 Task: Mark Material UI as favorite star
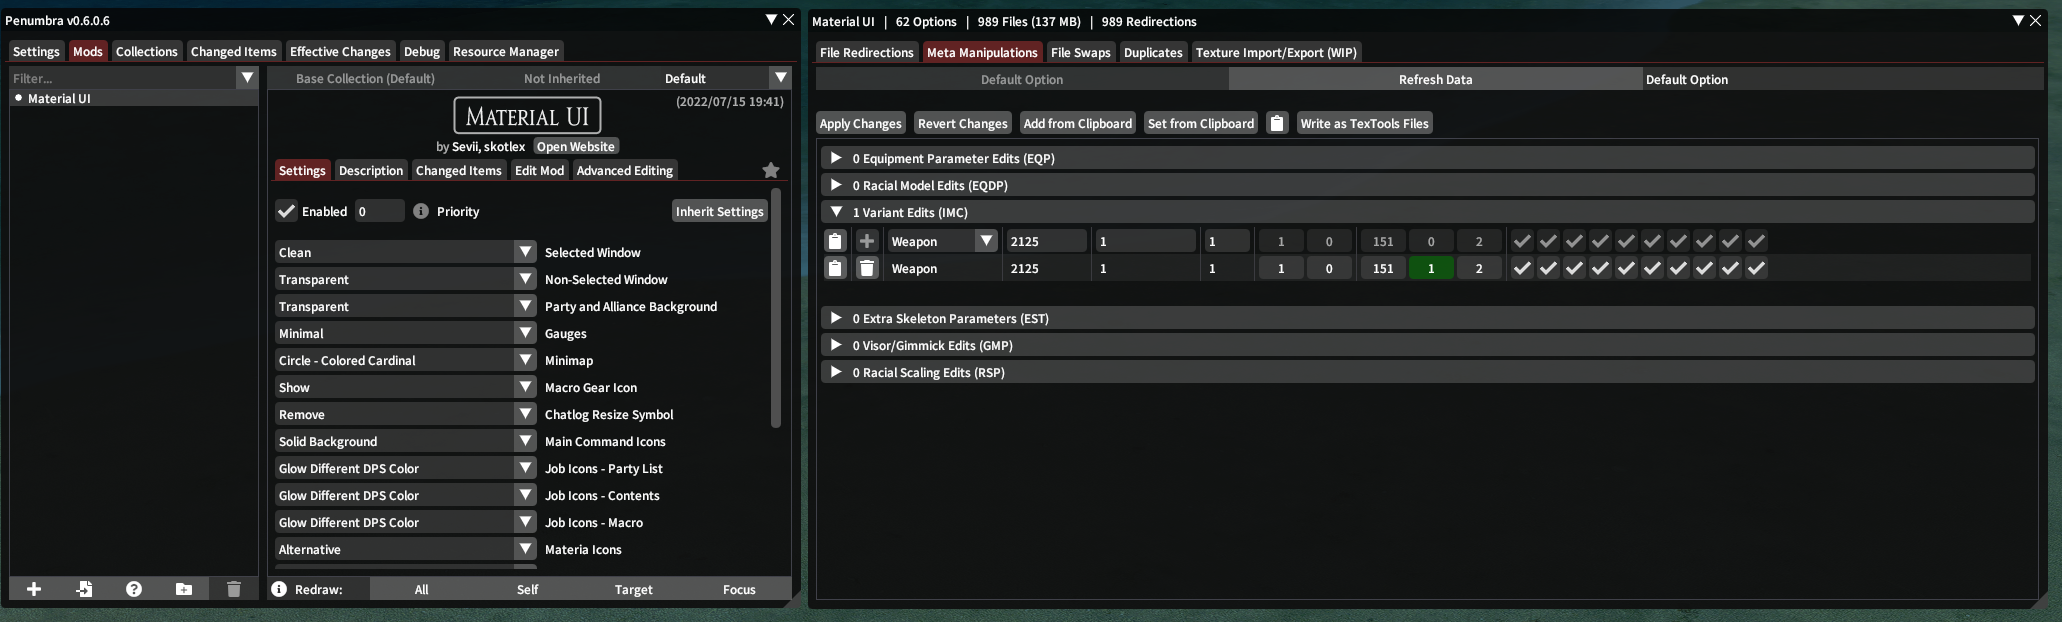[771, 170]
